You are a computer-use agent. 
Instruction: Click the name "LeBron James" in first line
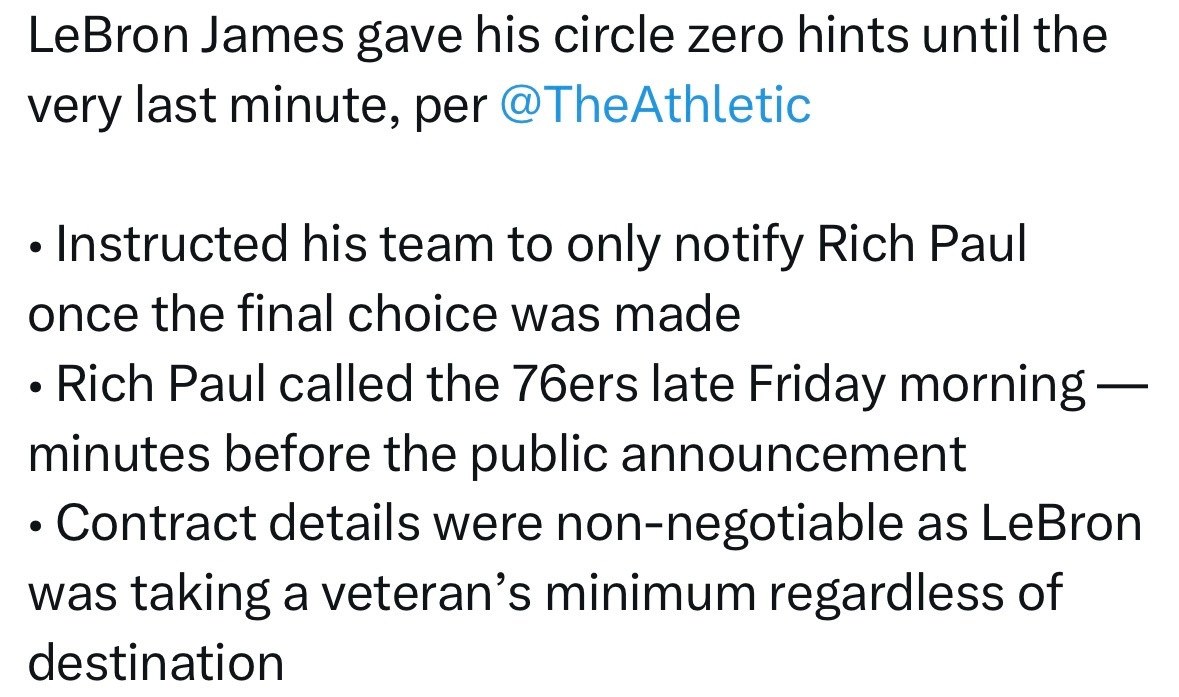point(186,35)
